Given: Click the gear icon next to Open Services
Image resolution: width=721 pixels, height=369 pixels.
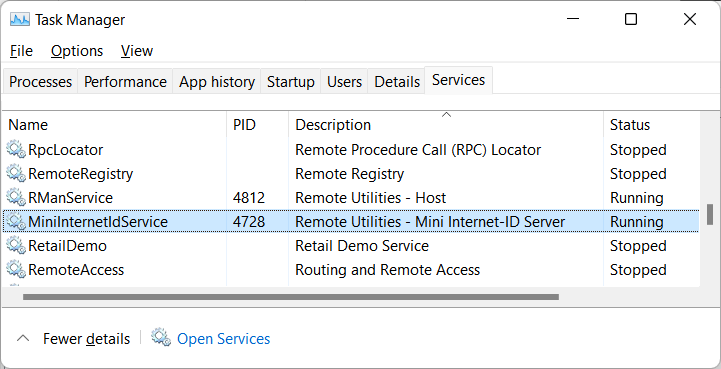Looking at the screenshot, I should 161,338.
